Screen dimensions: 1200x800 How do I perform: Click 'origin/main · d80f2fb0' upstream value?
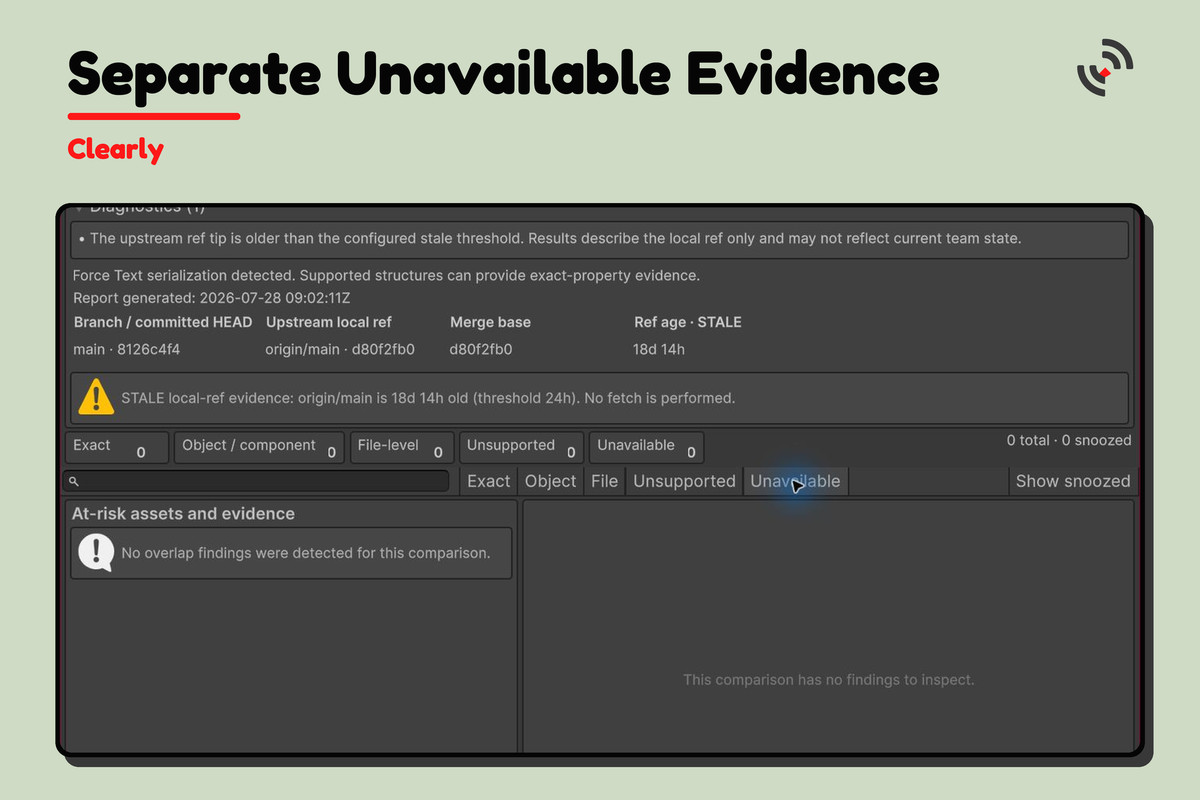pyautogui.click(x=340, y=350)
